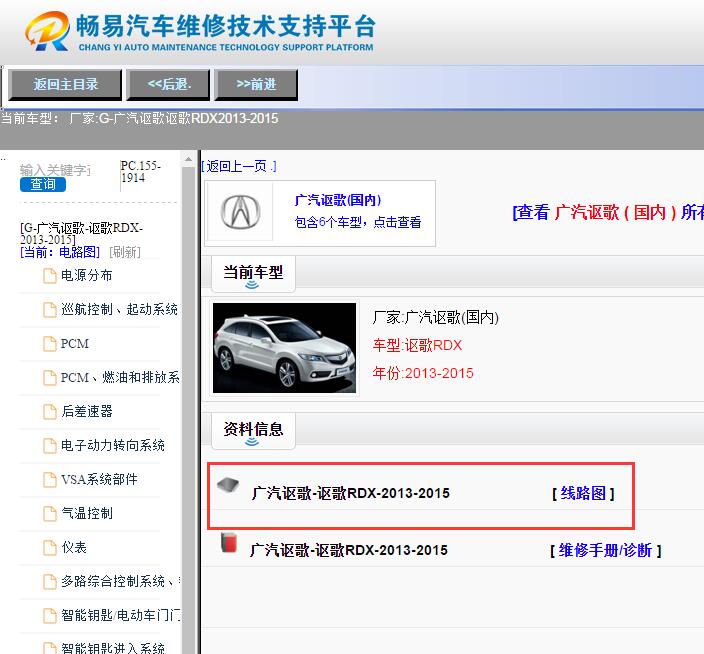Open the 返回上一页 link
The width and height of the screenshot is (704, 654).
tap(238, 167)
